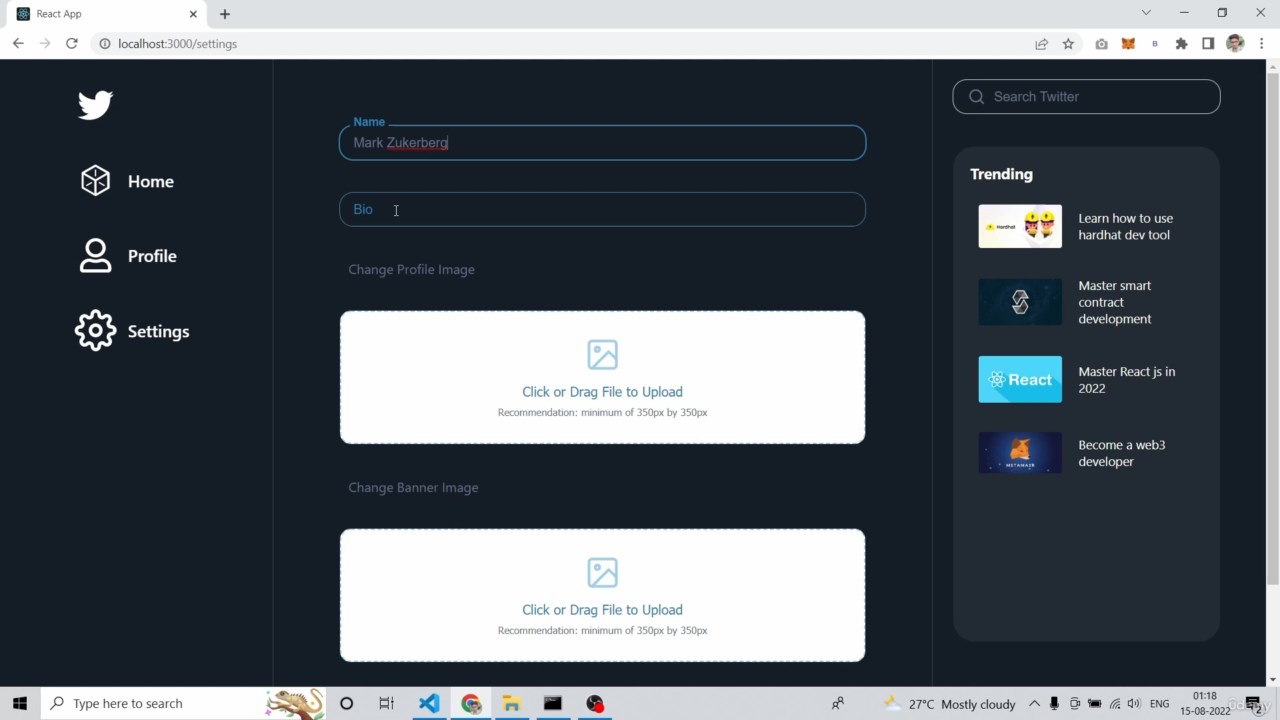The height and width of the screenshot is (720, 1280).
Task: Show hidden system tray icons
Action: 1034,704
